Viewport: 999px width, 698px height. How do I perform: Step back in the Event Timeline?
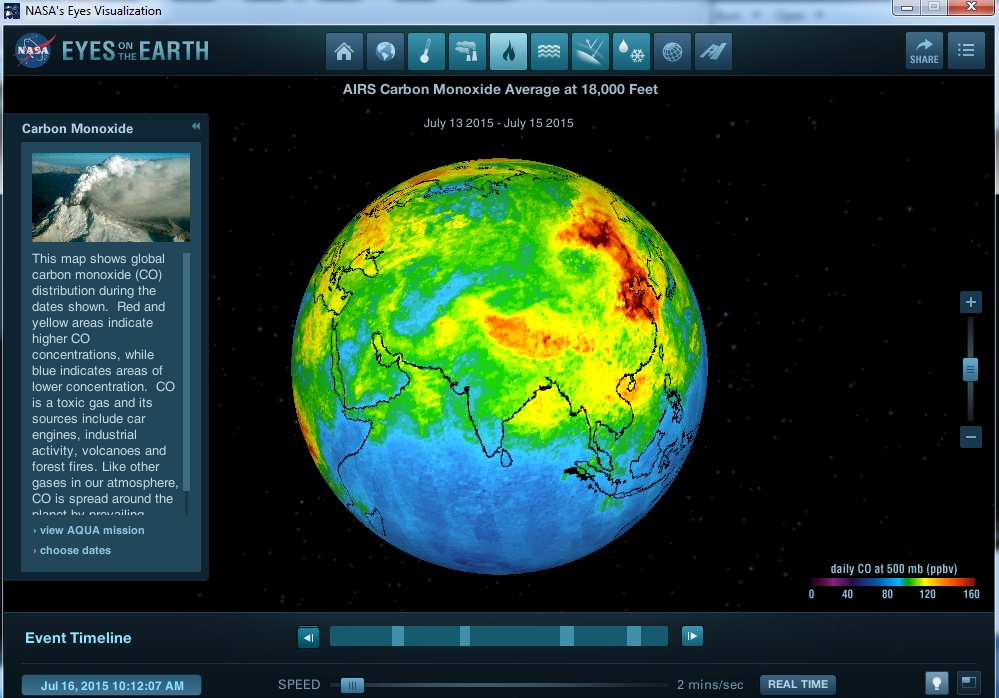click(308, 637)
